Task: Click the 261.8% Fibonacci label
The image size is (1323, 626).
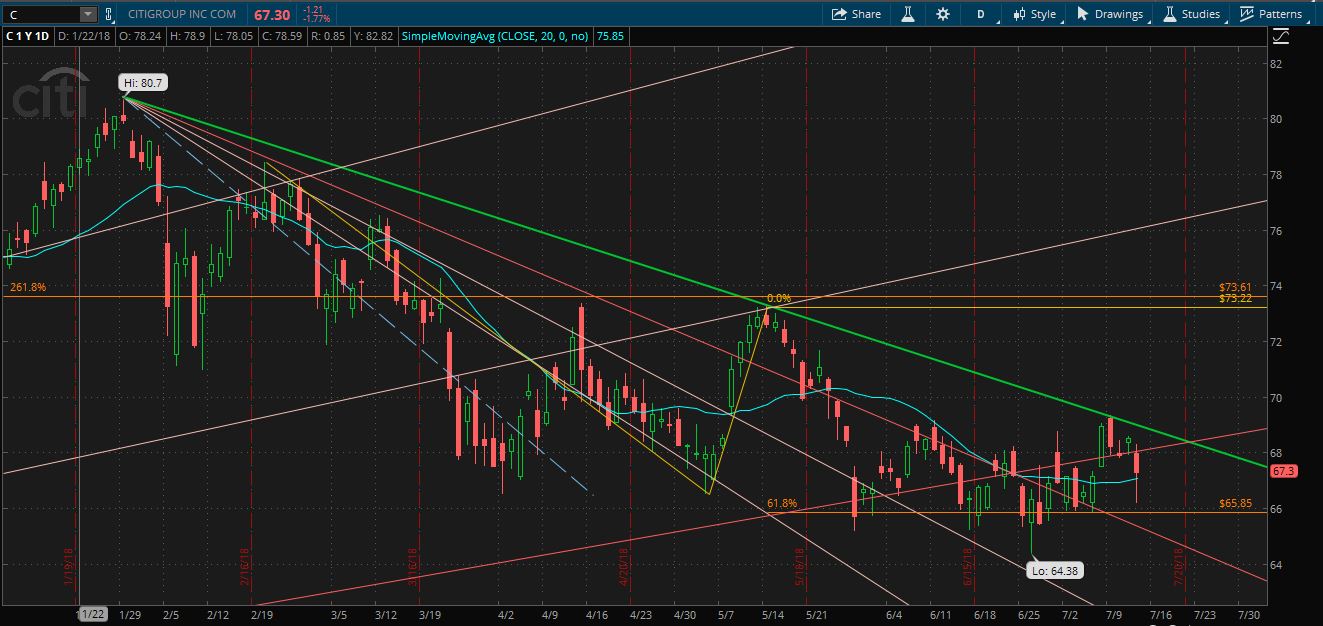Action: coord(28,287)
